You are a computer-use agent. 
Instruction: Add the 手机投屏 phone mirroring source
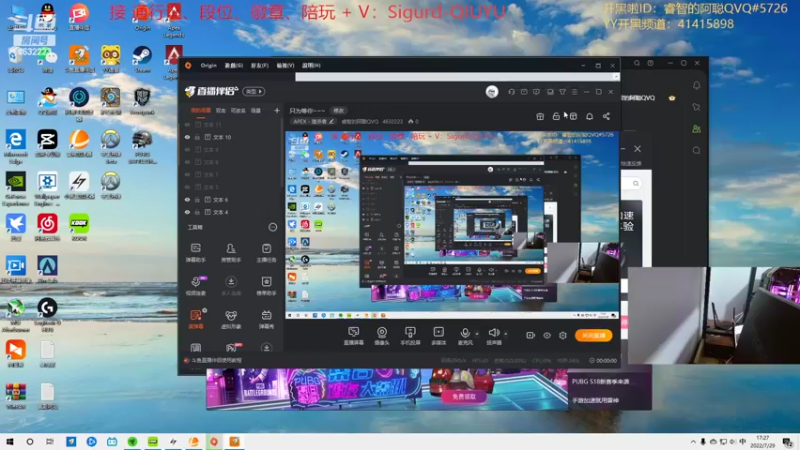(x=410, y=336)
